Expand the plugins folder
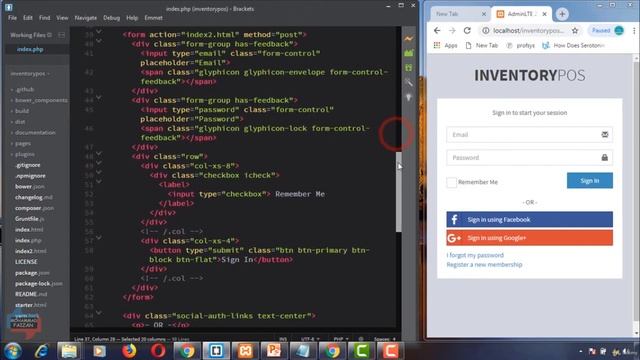 pos(22,154)
